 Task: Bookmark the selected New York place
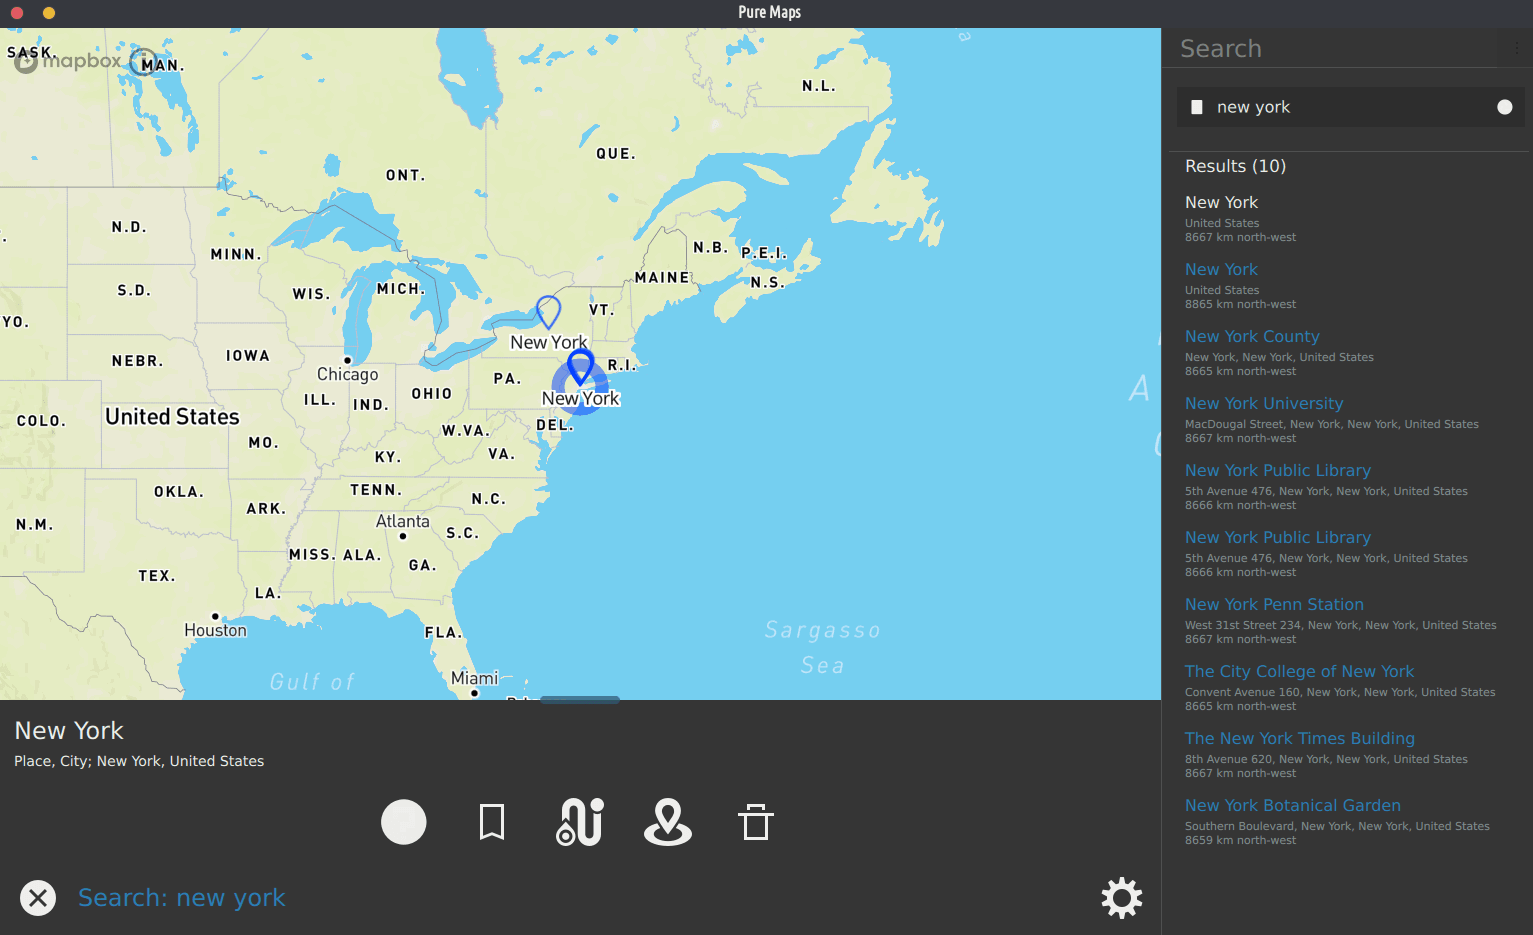pos(491,822)
